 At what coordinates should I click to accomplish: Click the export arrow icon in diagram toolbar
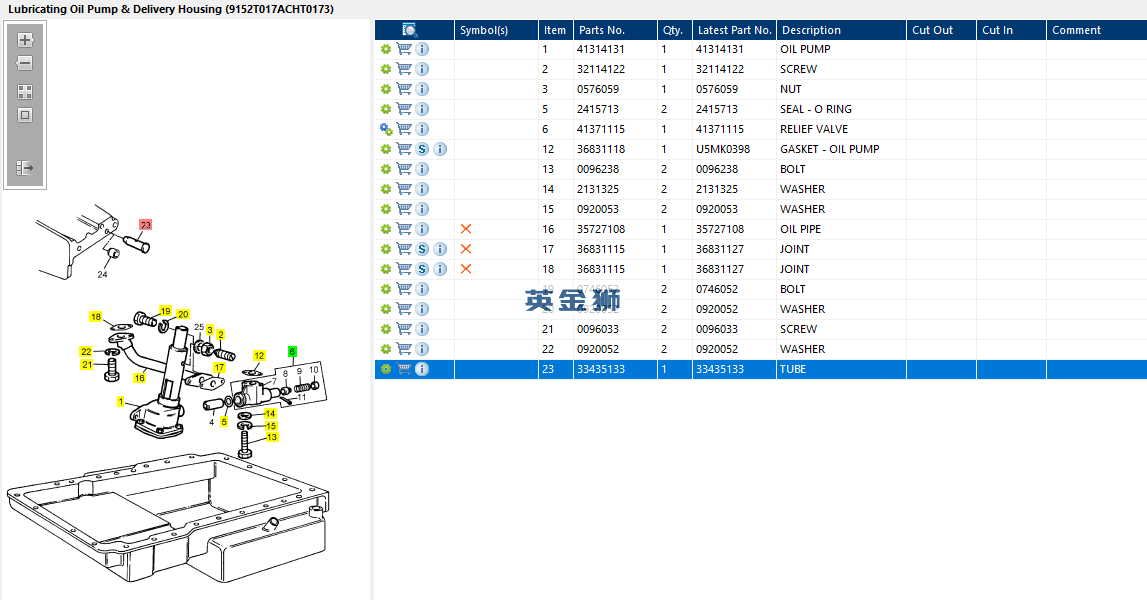coord(25,168)
